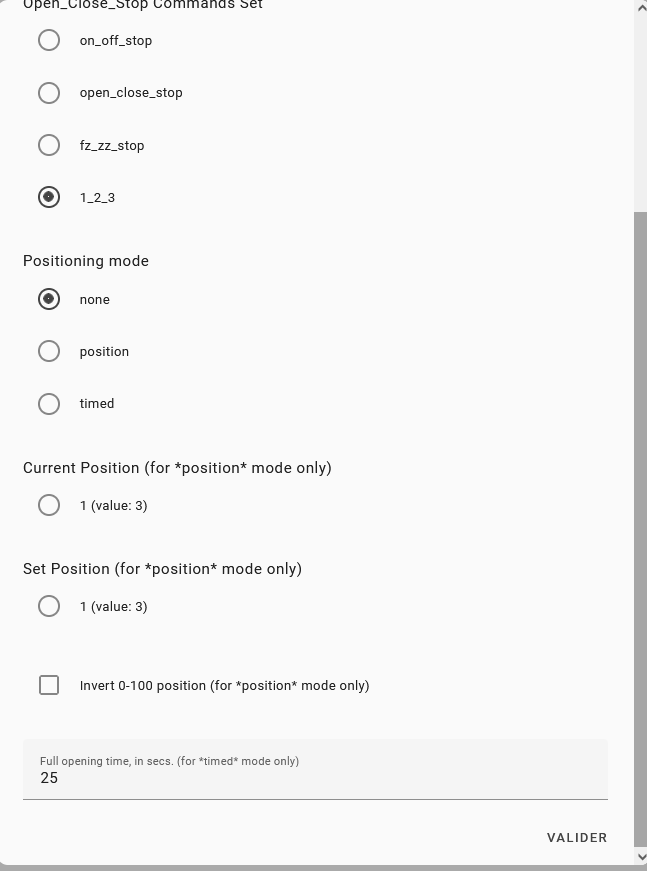Select the fz_zz_stop radio option
647x871 pixels.
49,145
